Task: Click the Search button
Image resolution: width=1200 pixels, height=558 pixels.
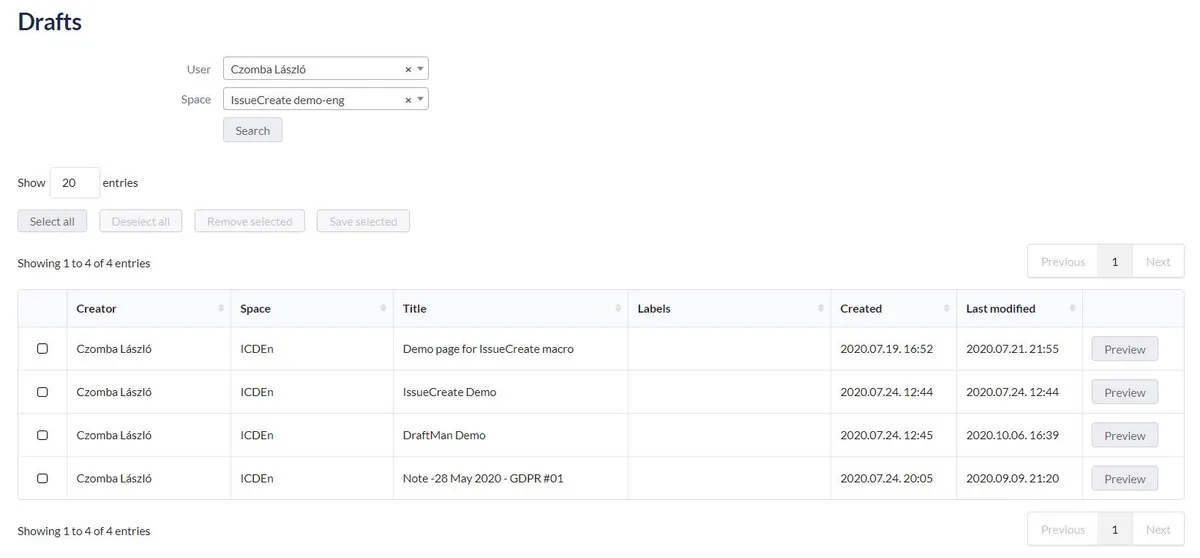Action: coord(253,130)
